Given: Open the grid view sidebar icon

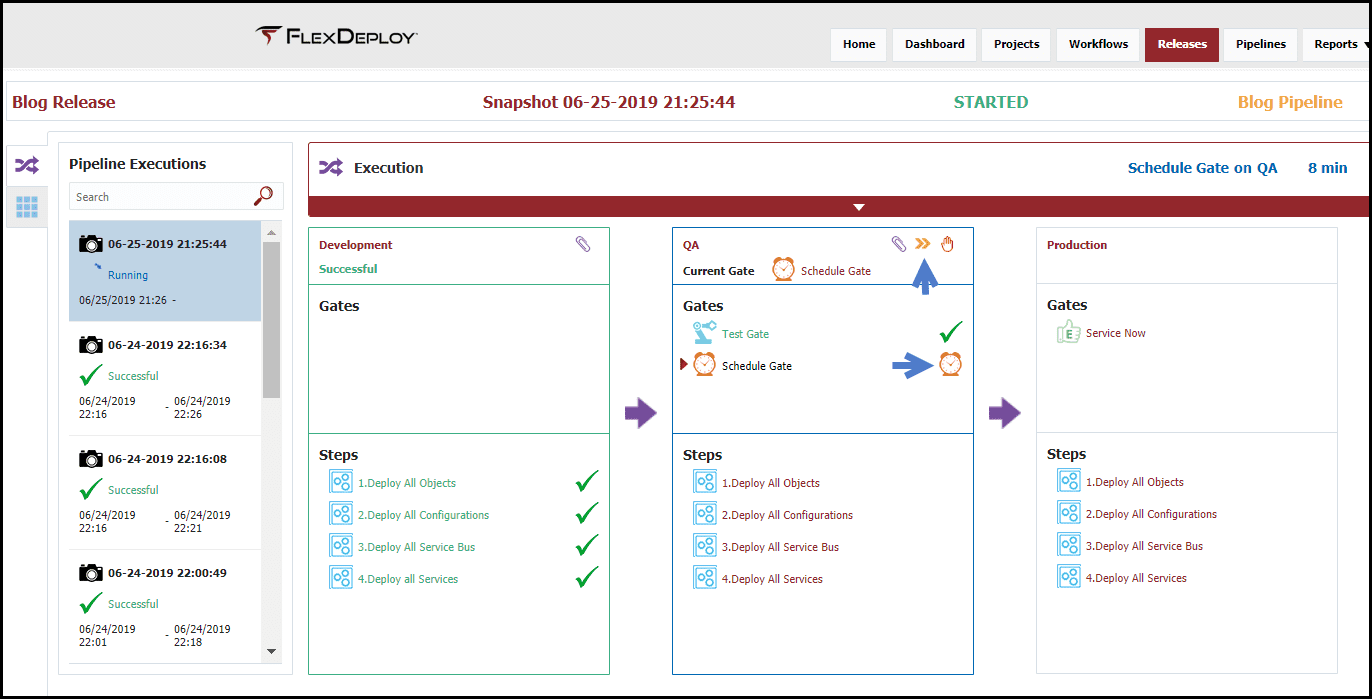Looking at the screenshot, I should click(x=27, y=207).
